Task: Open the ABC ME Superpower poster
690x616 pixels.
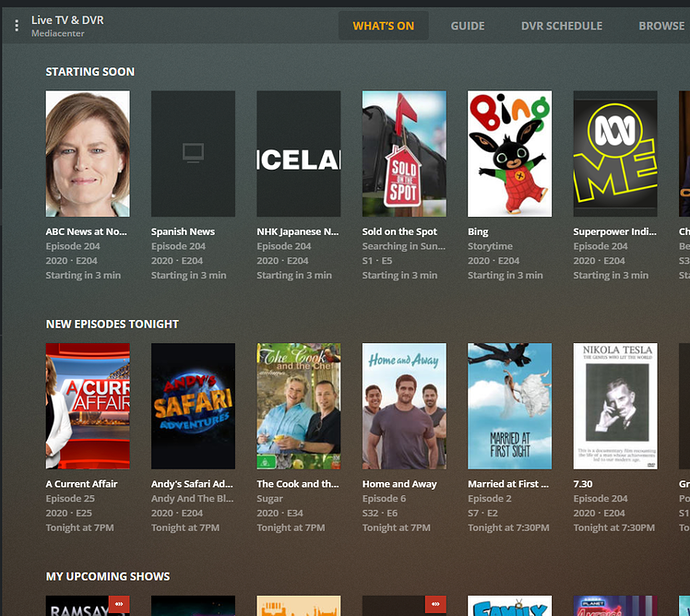Action: pos(615,154)
